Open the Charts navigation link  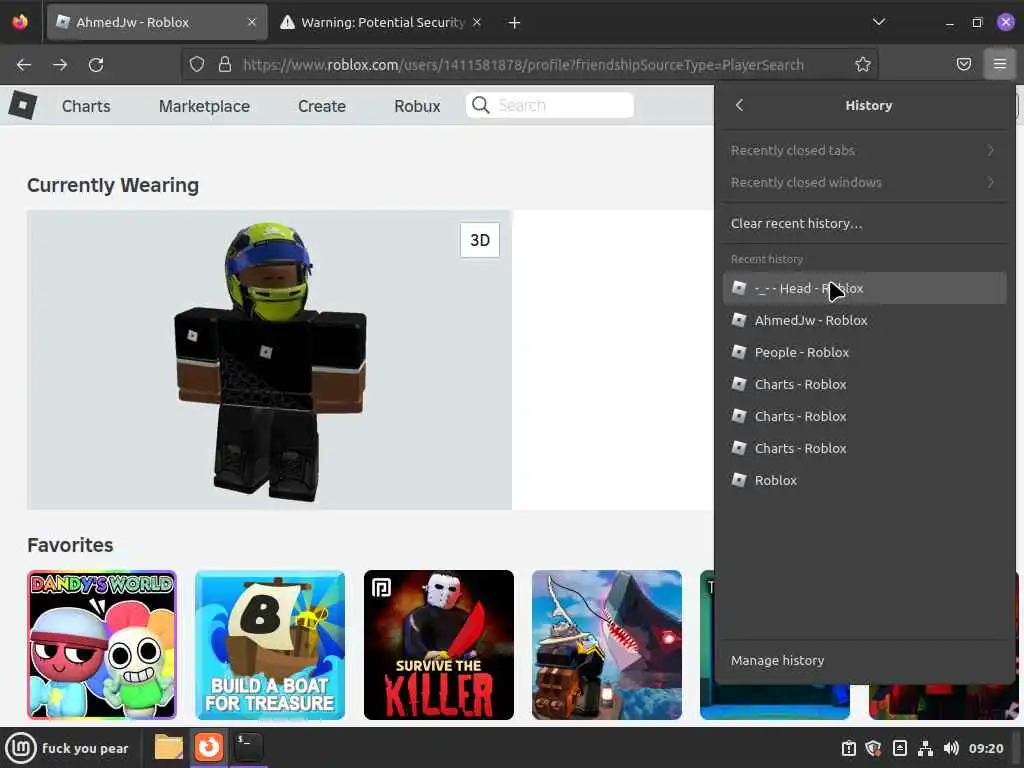(86, 106)
